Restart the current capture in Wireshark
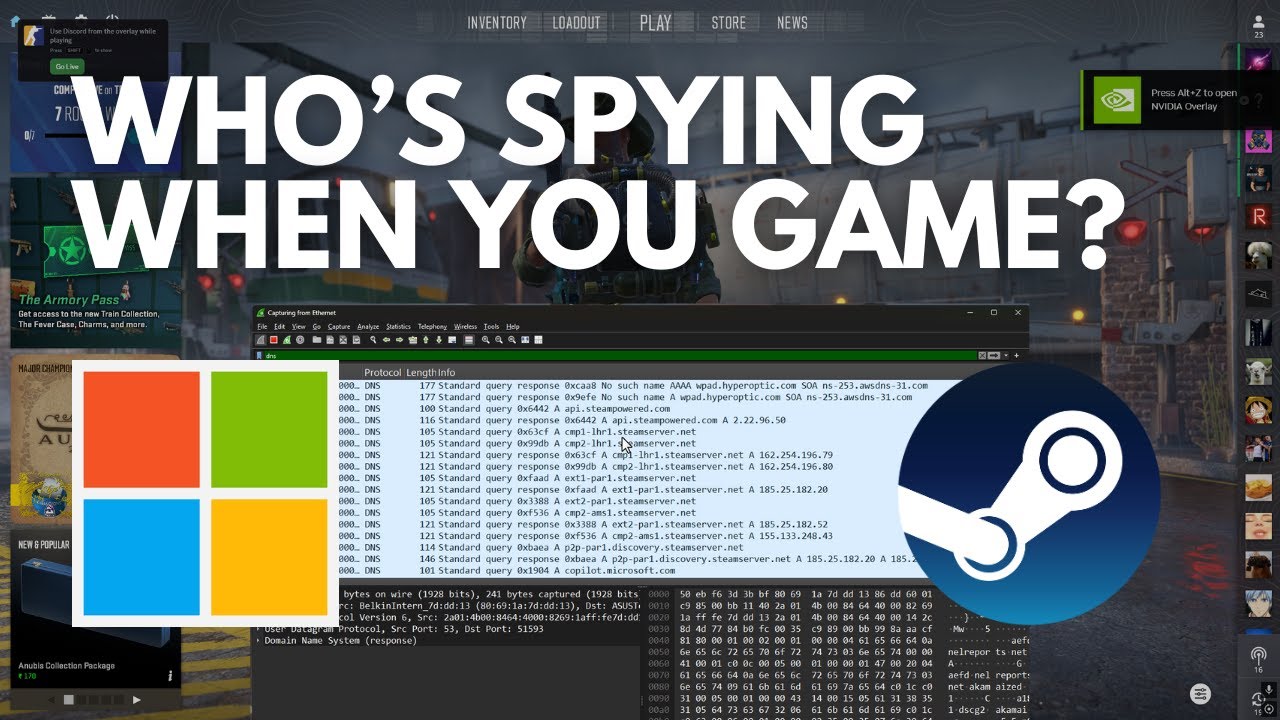Screen dimensions: 1280x720 click(287, 340)
